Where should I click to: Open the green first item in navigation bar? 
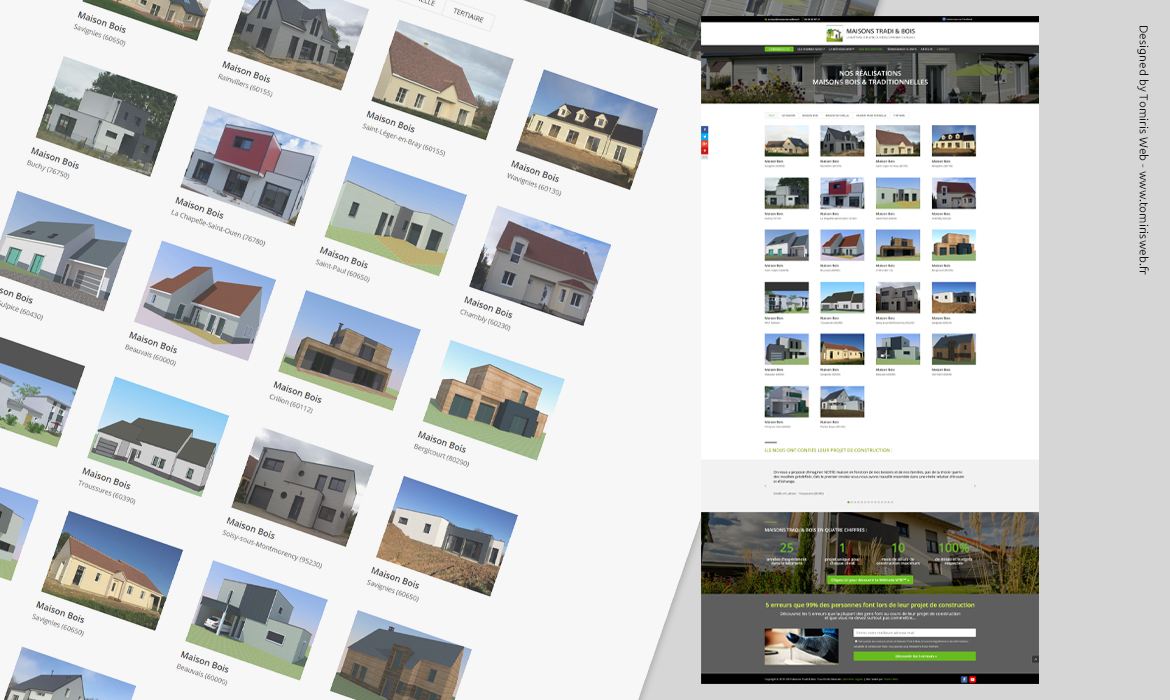[779, 49]
